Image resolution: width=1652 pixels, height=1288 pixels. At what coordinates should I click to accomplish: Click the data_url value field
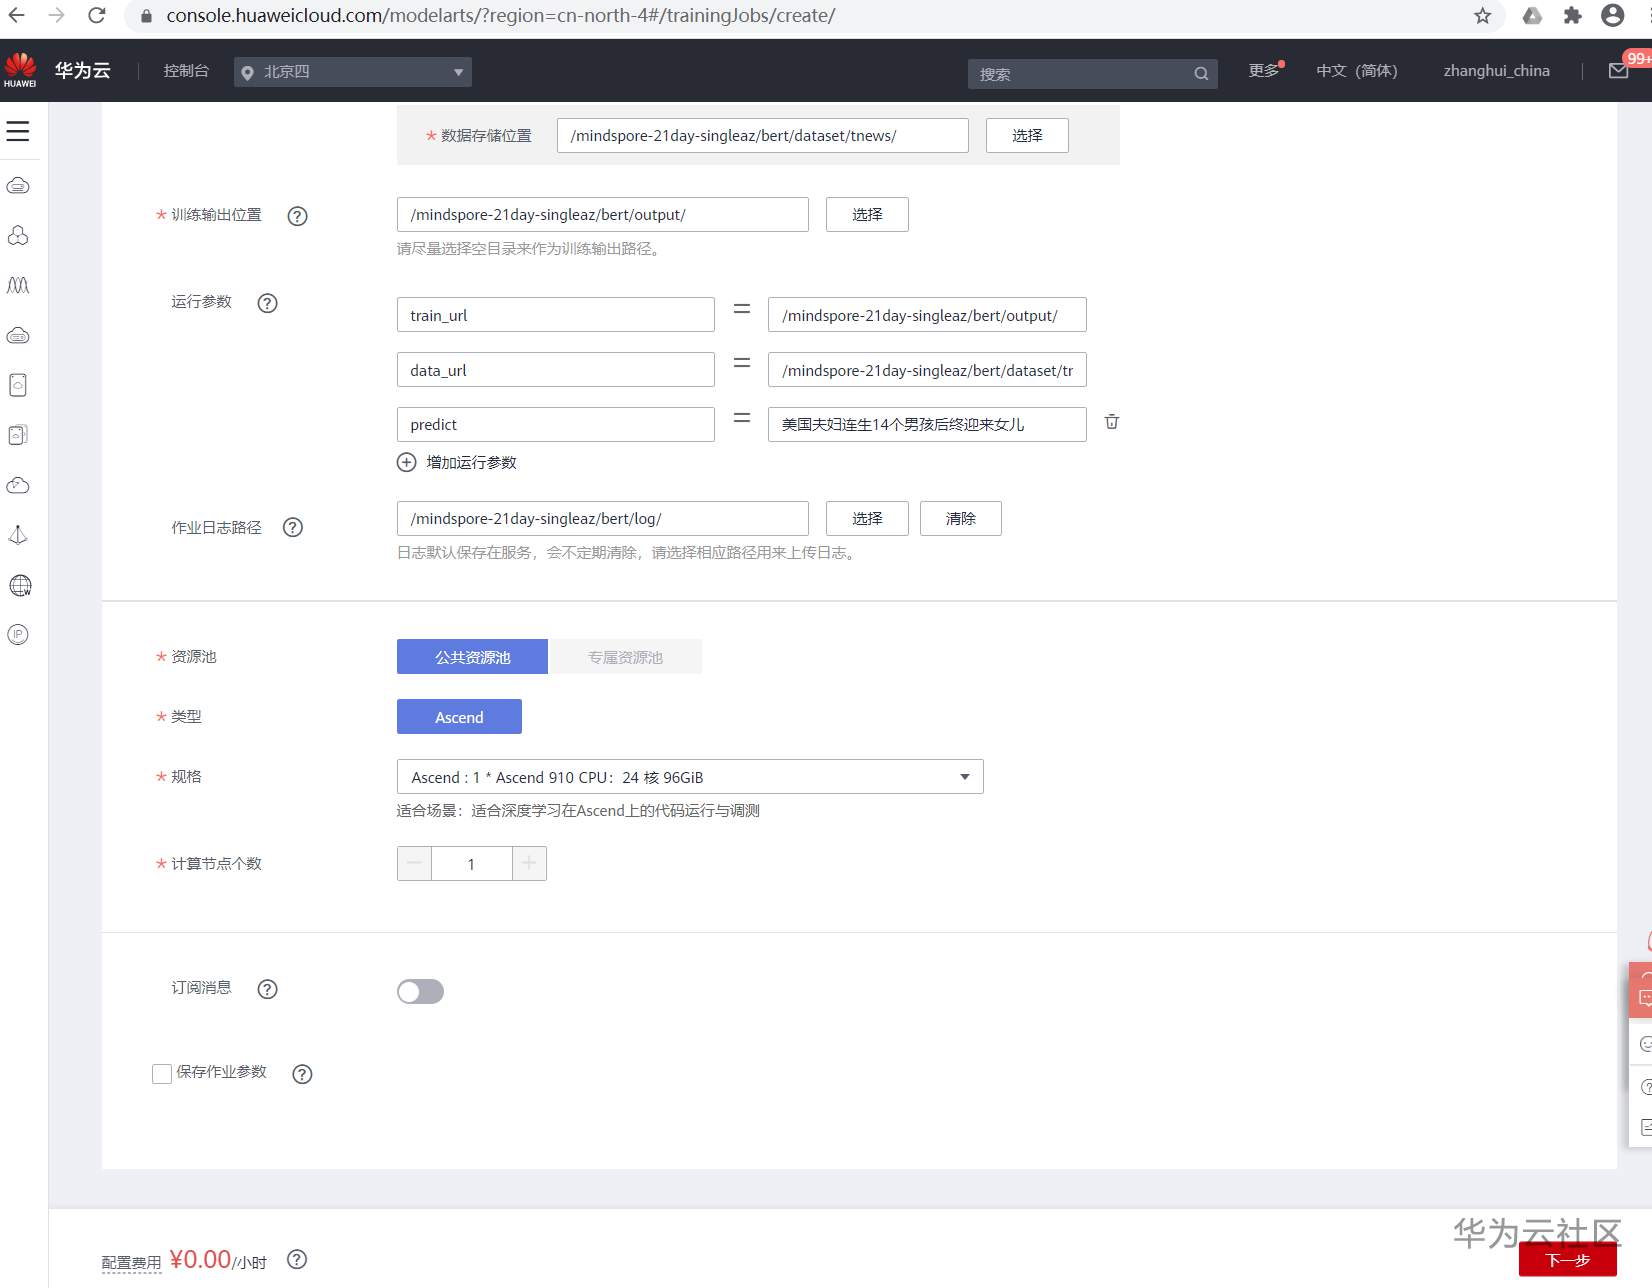coord(927,370)
